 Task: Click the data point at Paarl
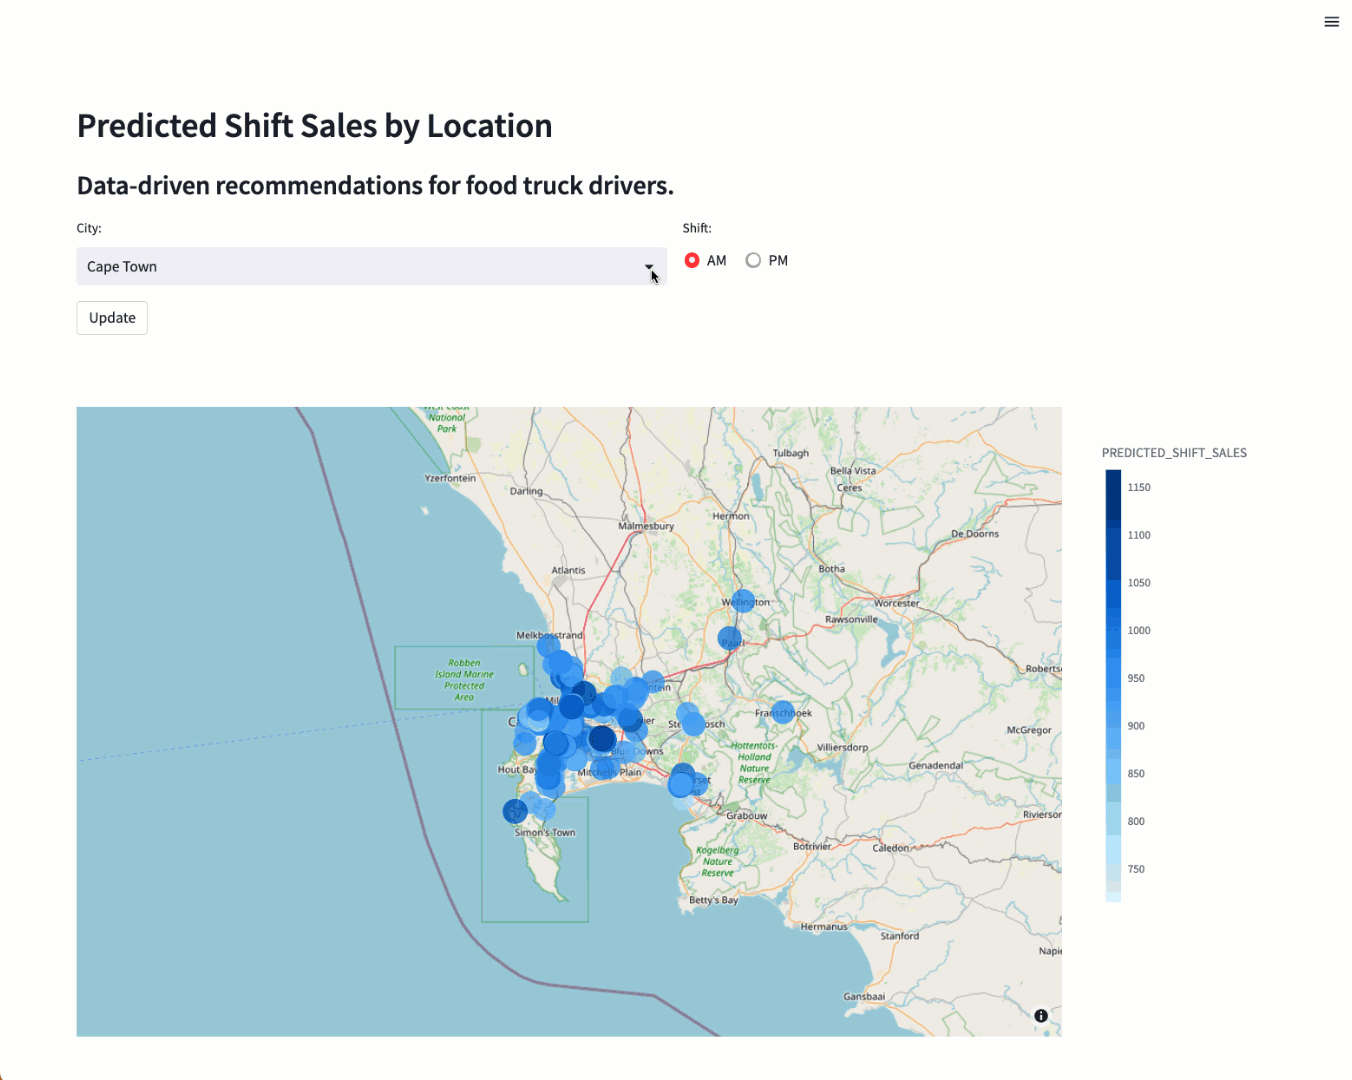click(x=730, y=638)
